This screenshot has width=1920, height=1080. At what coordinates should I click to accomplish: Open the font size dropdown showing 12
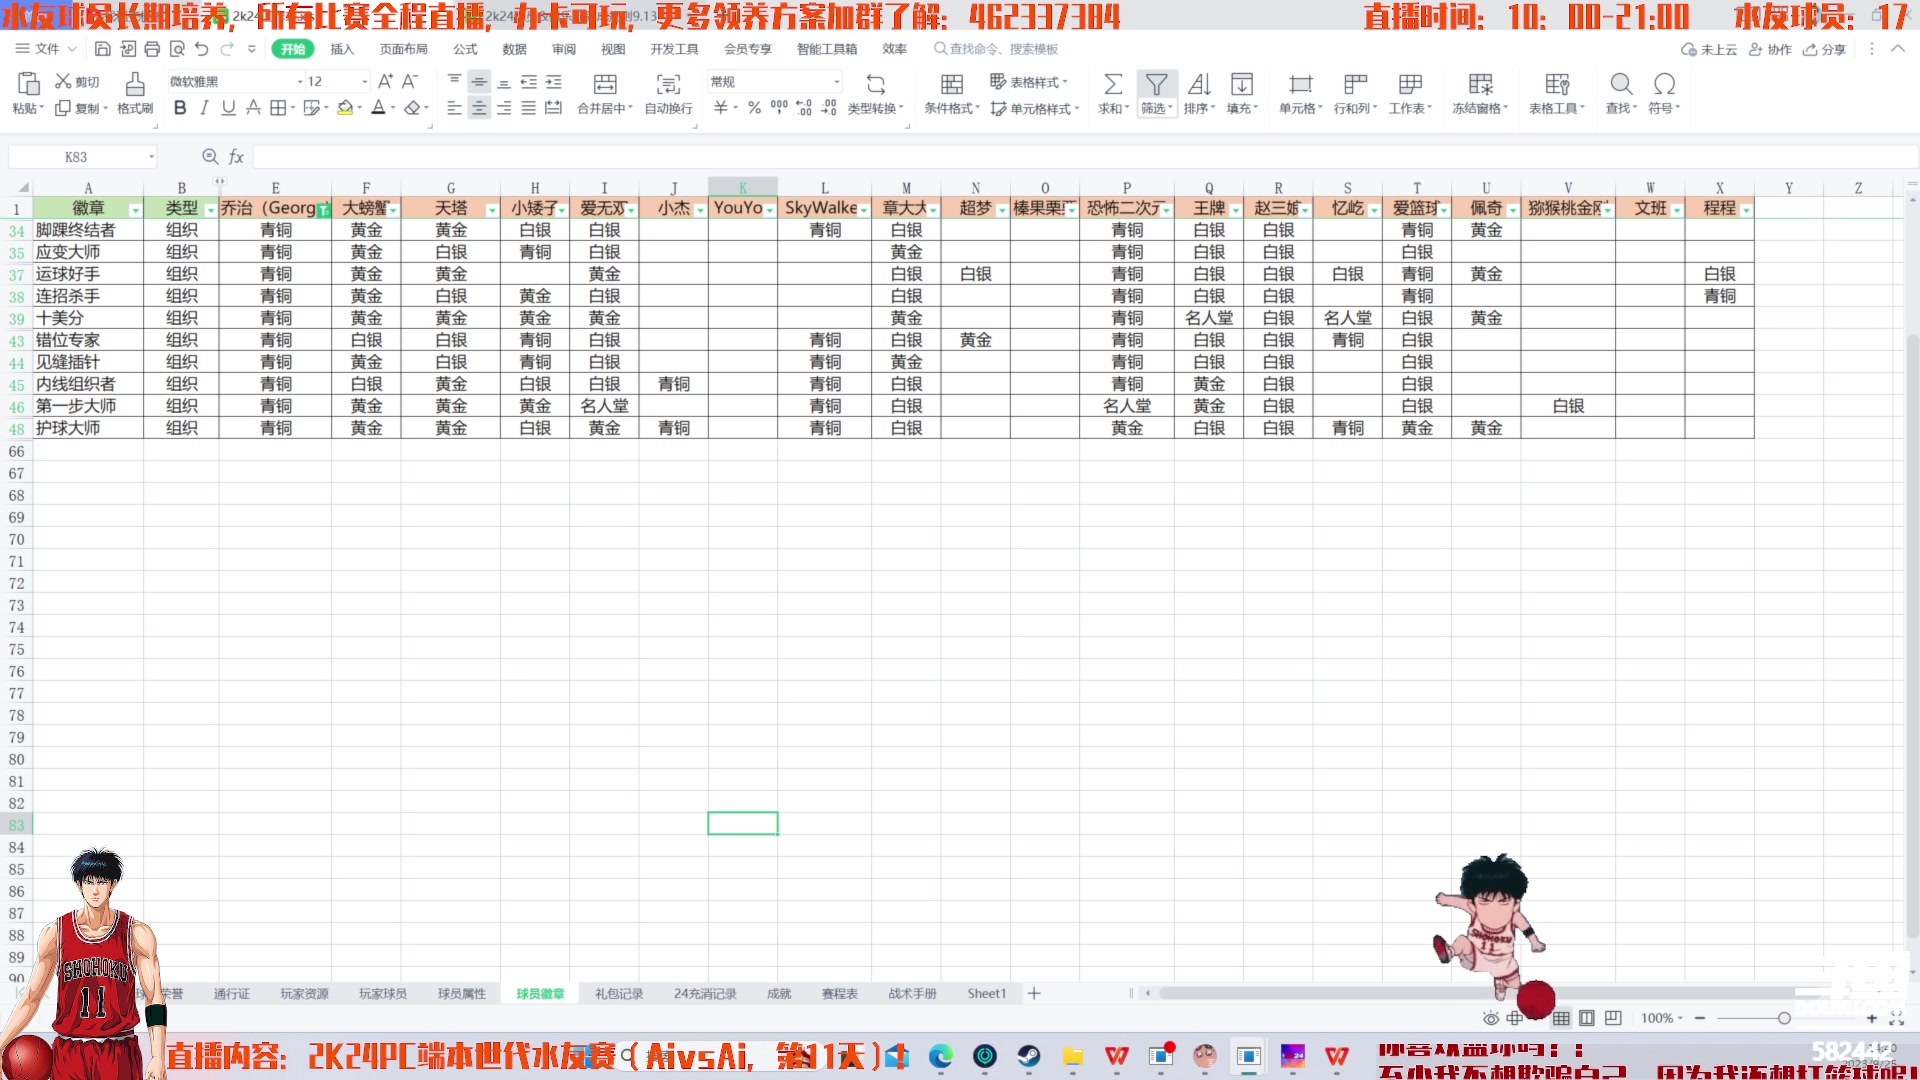[x=364, y=82]
